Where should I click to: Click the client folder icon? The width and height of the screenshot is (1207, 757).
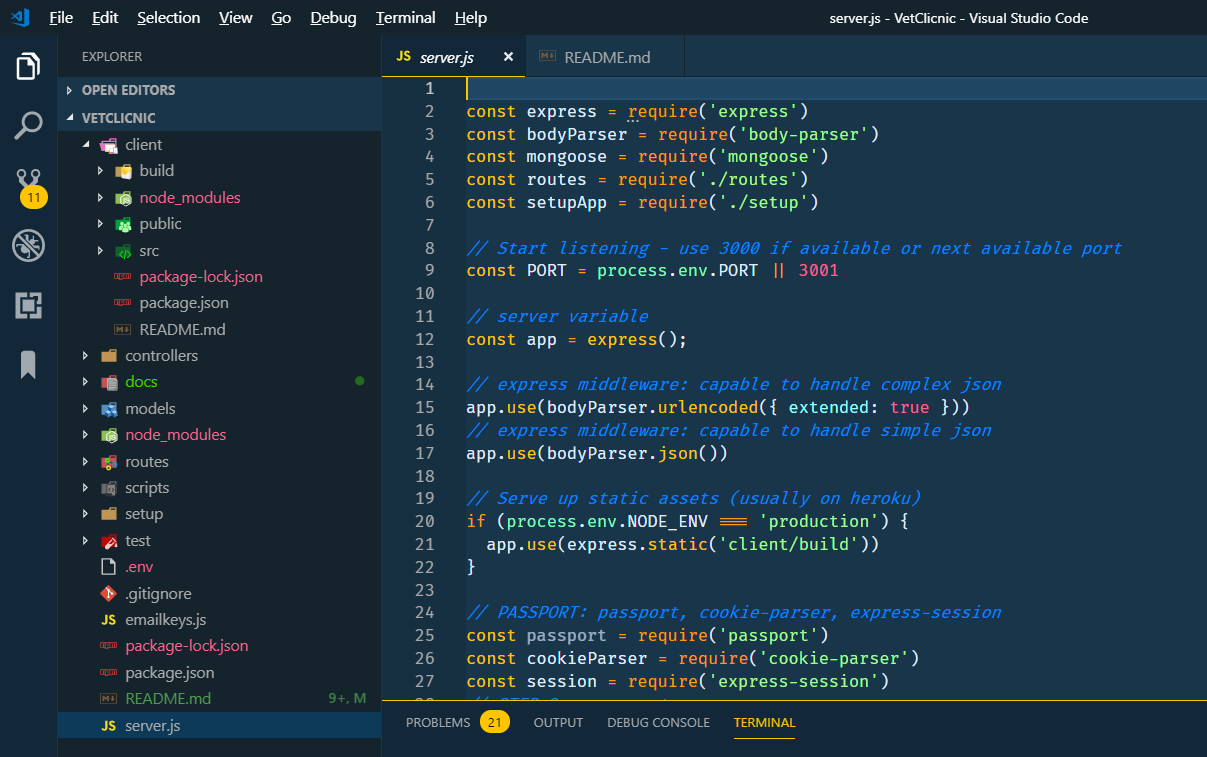(109, 145)
